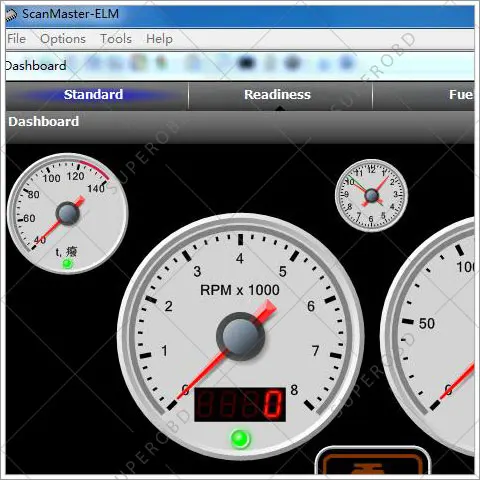Click the digital RPM readout display
This screenshot has width=480, height=480.
tap(240, 405)
